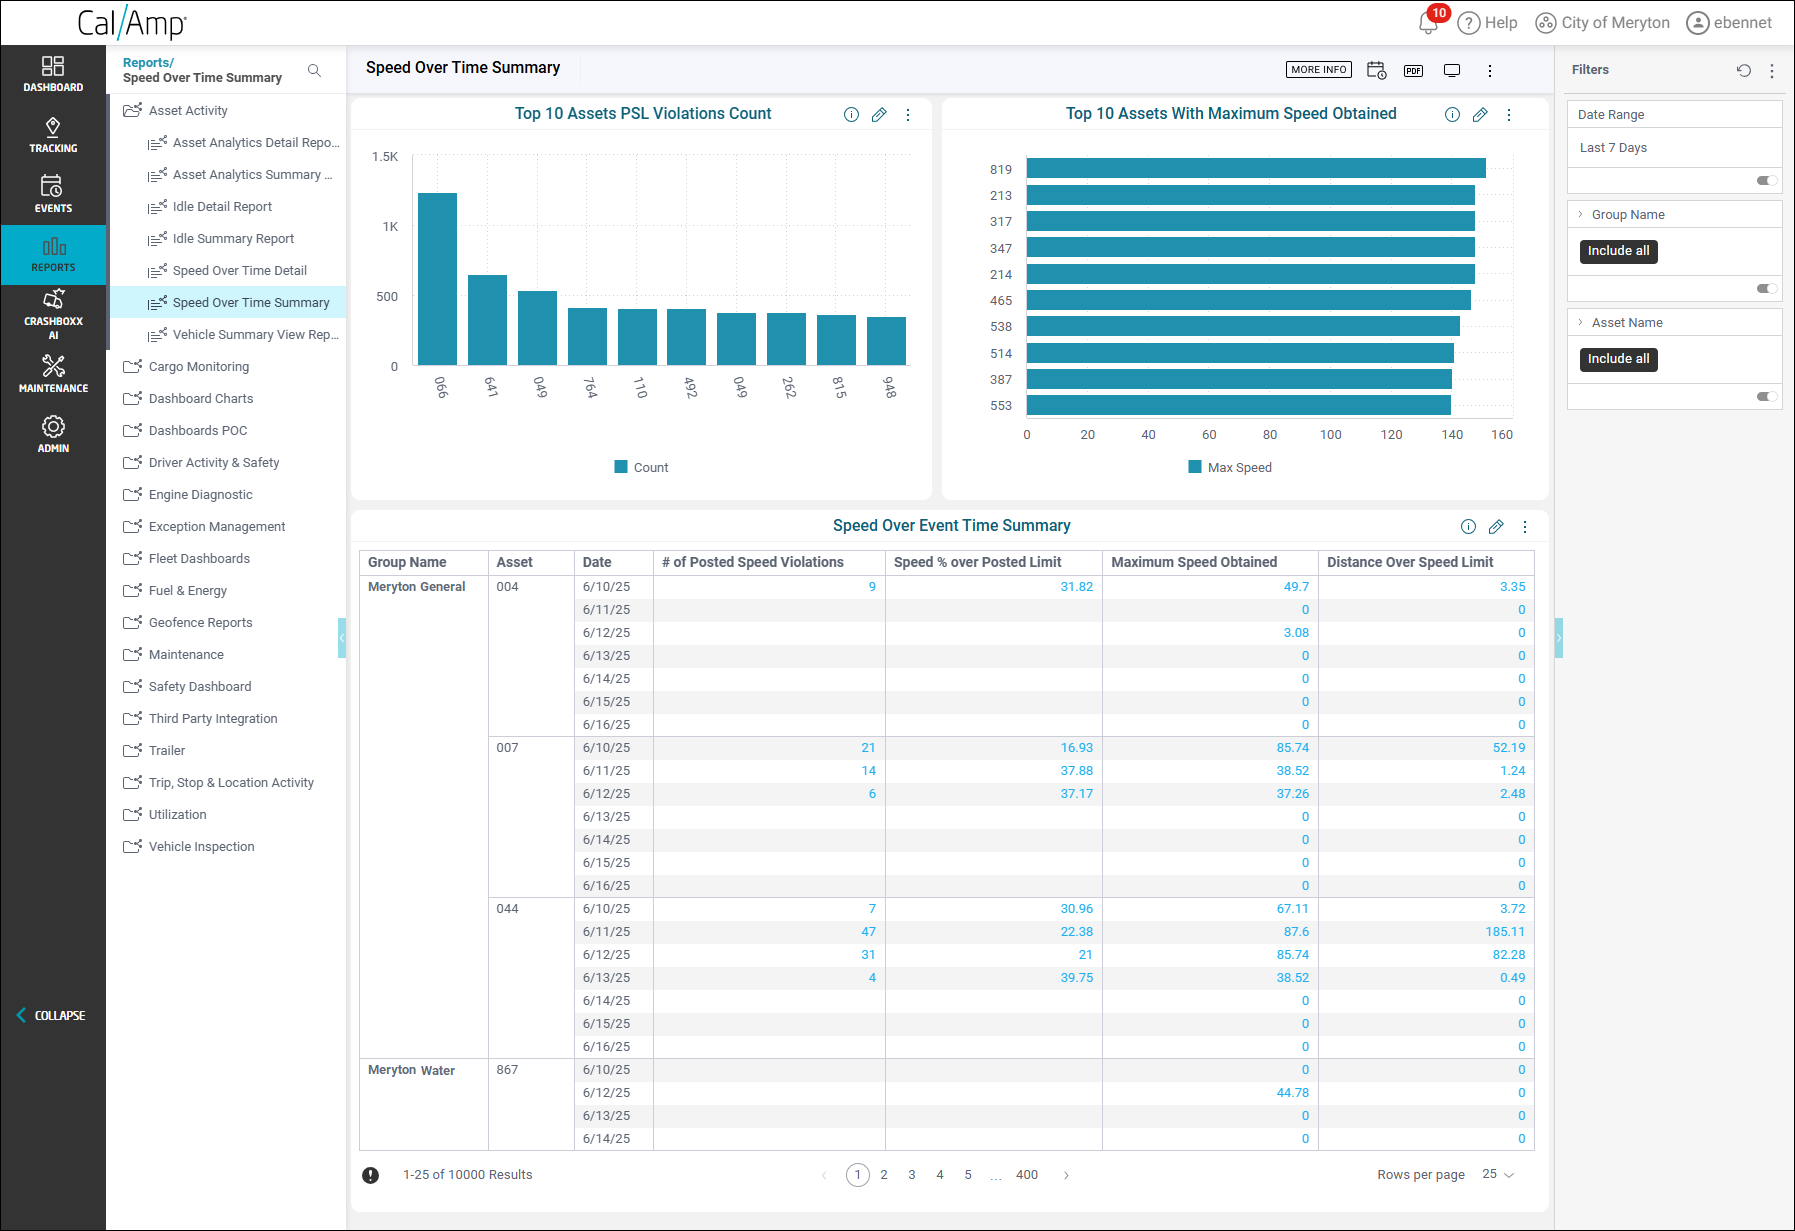Toggle the Group Name filter switch
Image resolution: width=1795 pixels, height=1231 pixels.
(1767, 289)
